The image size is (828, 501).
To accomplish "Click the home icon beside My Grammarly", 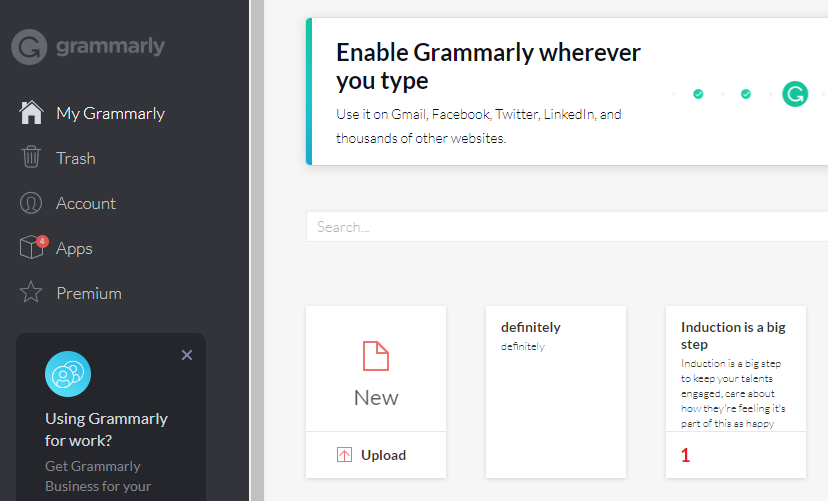I will point(31,112).
